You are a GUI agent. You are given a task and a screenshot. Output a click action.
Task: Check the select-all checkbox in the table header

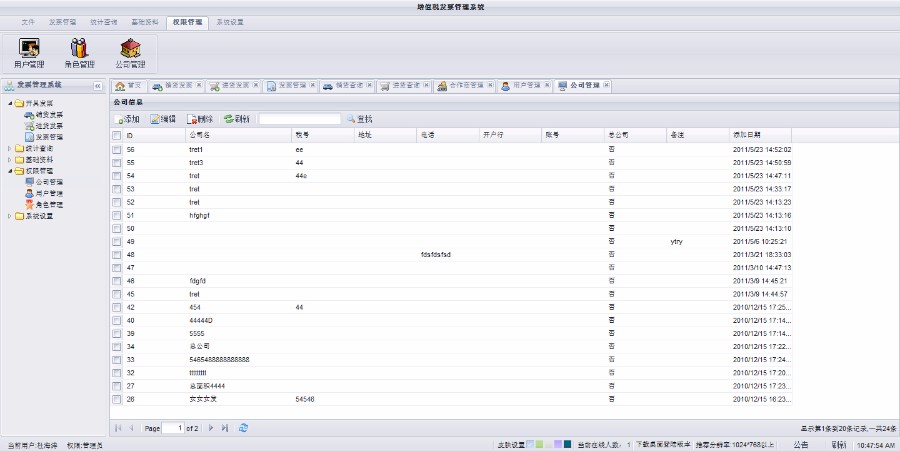[x=117, y=135]
